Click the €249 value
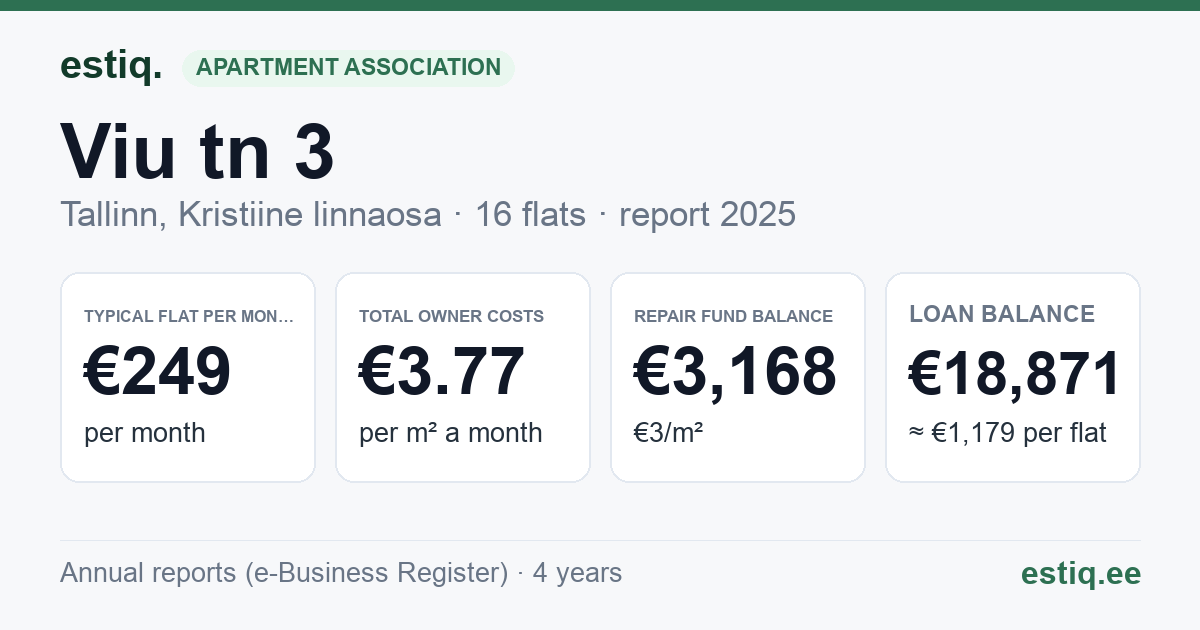 [x=158, y=372]
